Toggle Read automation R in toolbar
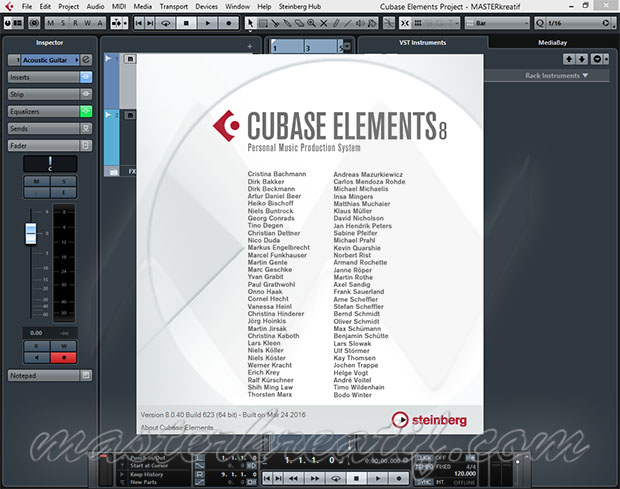The width and height of the screenshot is (620, 489). (75, 23)
